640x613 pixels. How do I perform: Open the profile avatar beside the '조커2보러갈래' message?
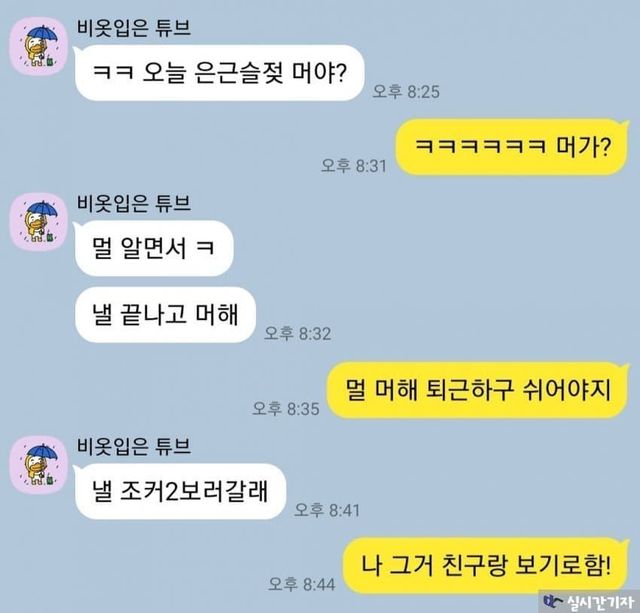pos(39,464)
